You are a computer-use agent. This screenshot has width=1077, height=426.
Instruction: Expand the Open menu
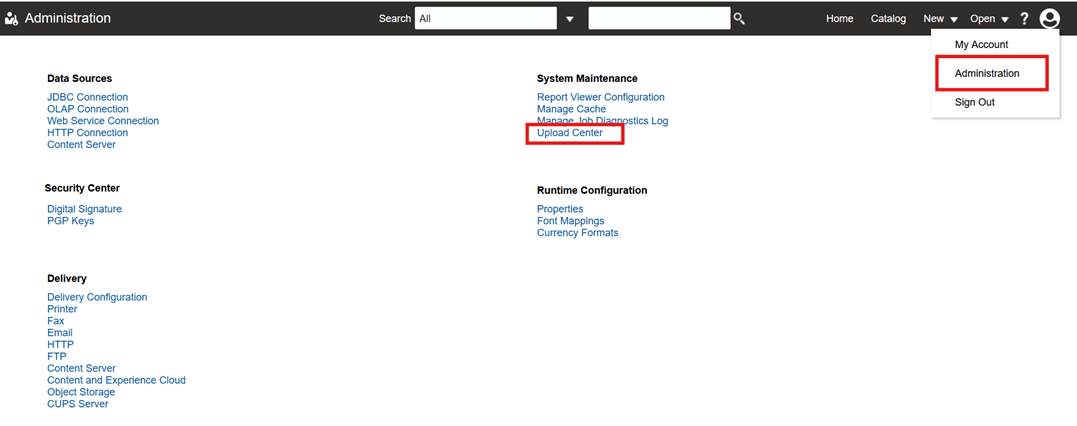tap(989, 19)
